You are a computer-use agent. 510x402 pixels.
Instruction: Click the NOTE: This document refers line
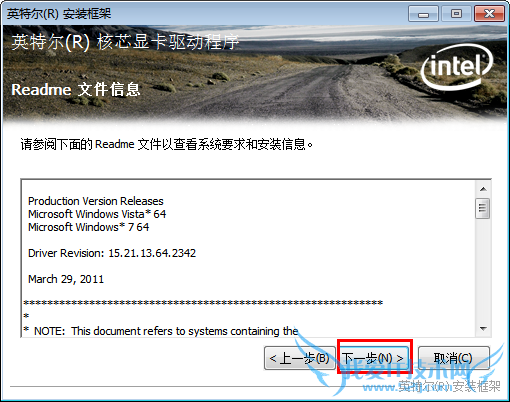(x=161, y=331)
